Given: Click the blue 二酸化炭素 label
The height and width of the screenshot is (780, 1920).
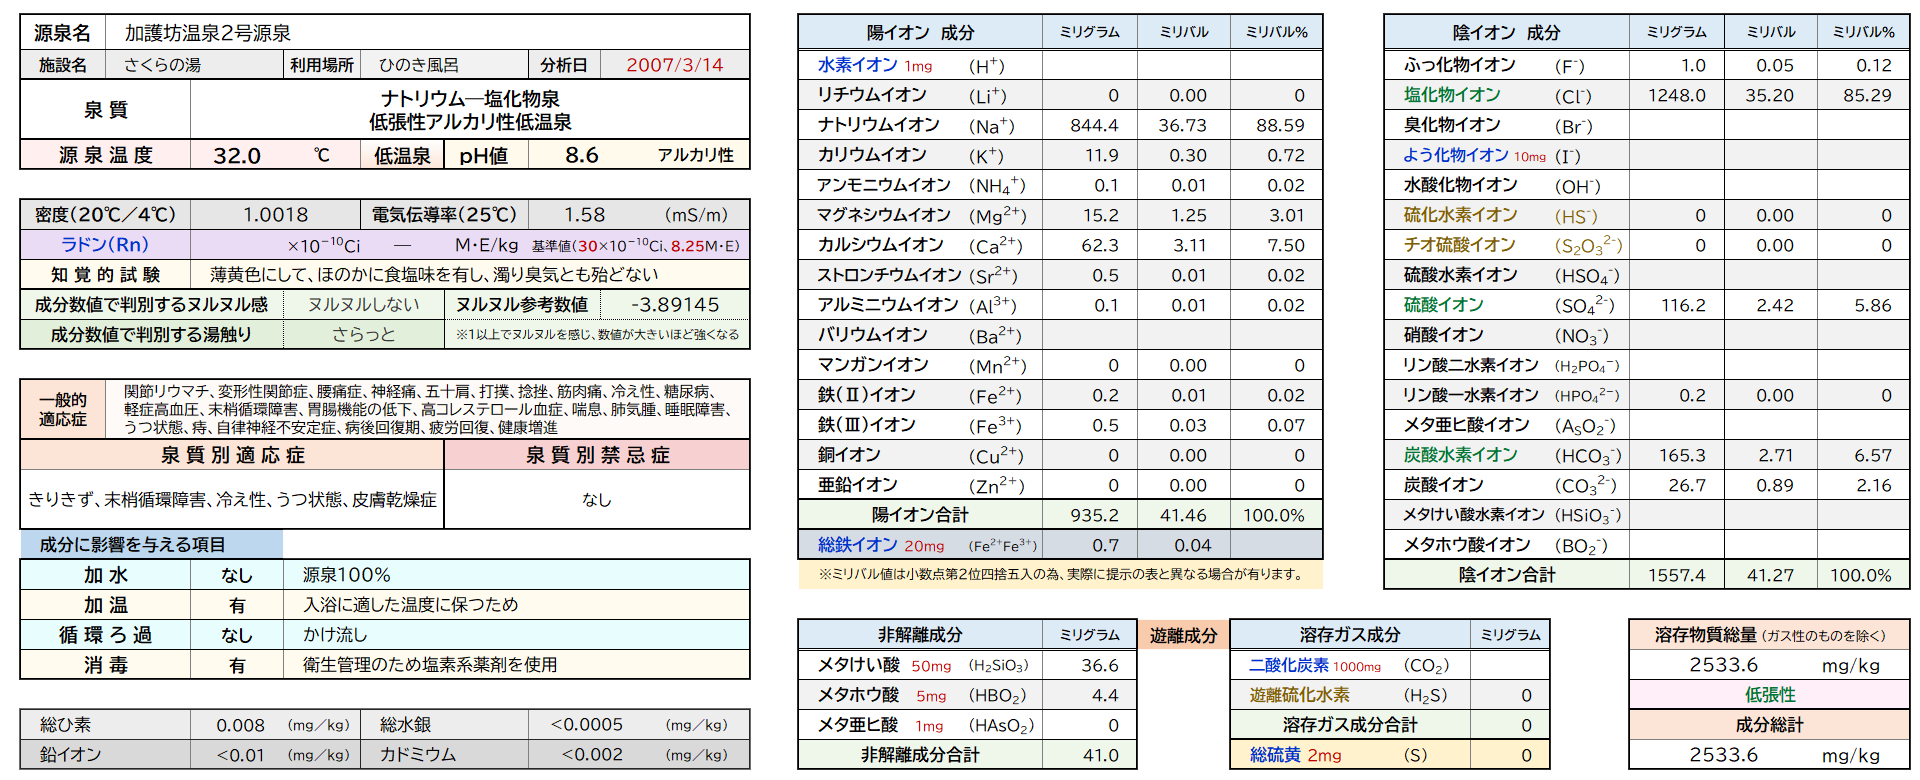Looking at the screenshot, I should click(x=1288, y=665).
